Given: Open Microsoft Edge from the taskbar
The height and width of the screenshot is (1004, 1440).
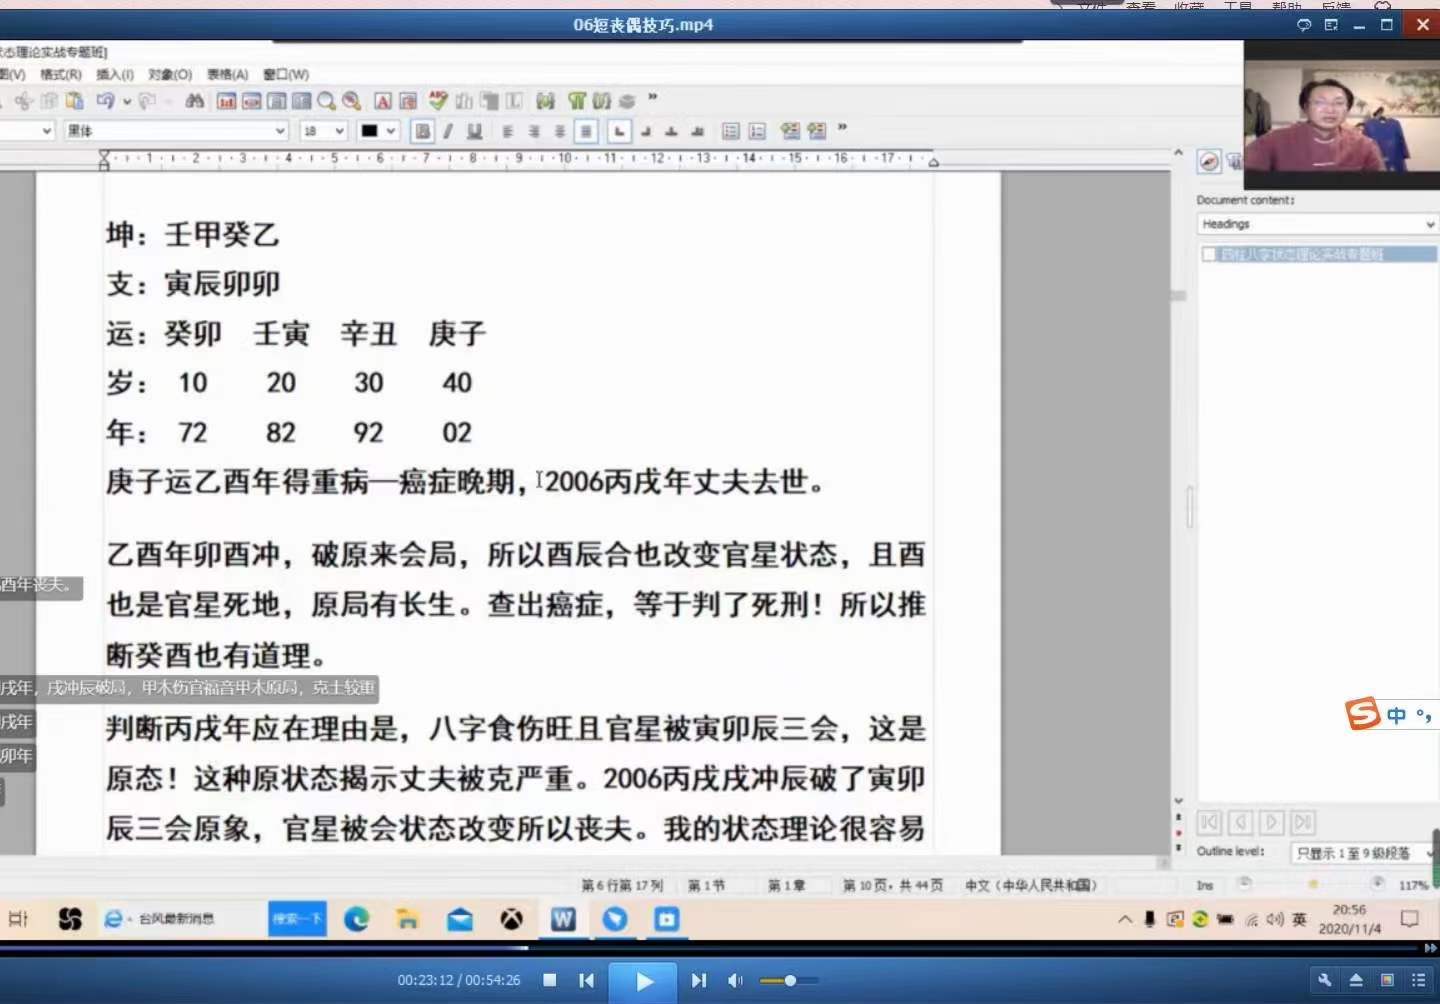Looking at the screenshot, I should (358, 919).
